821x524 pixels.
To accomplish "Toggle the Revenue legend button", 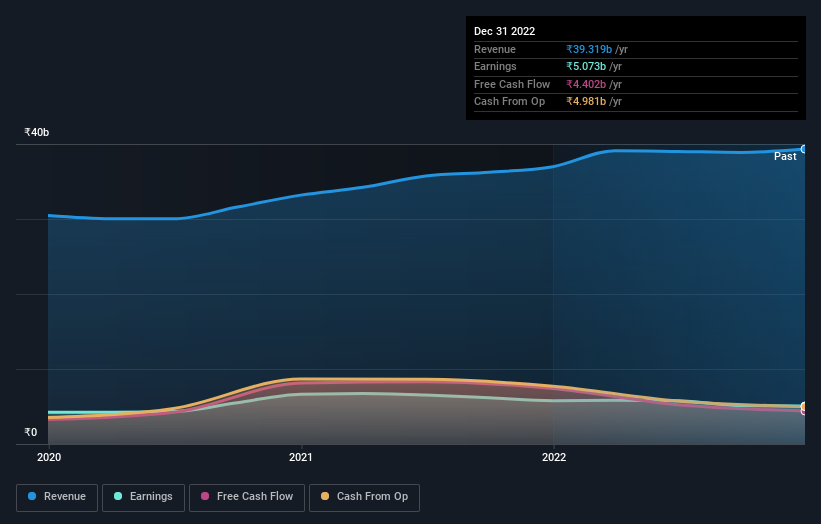I will (x=57, y=497).
